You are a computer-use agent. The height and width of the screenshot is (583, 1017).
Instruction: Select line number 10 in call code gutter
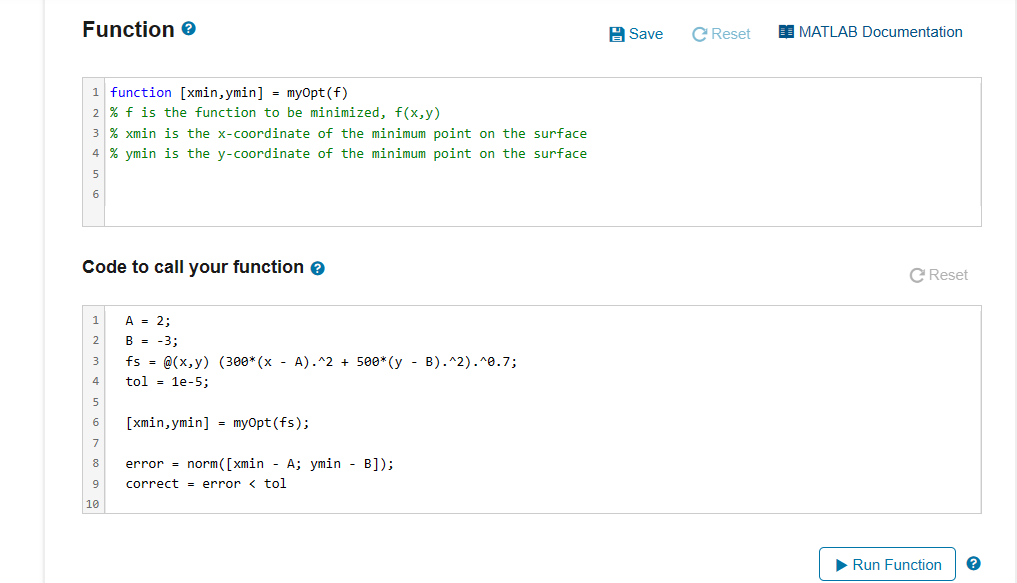click(93, 504)
